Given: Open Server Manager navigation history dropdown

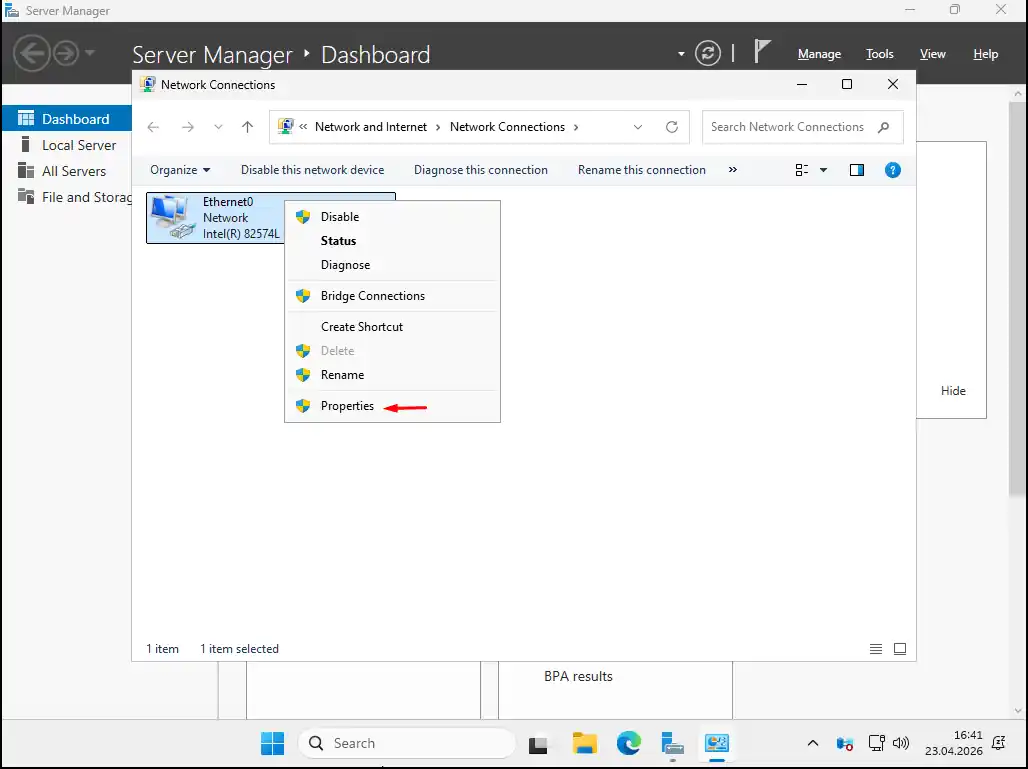Looking at the screenshot, I should tap(90, 53).
